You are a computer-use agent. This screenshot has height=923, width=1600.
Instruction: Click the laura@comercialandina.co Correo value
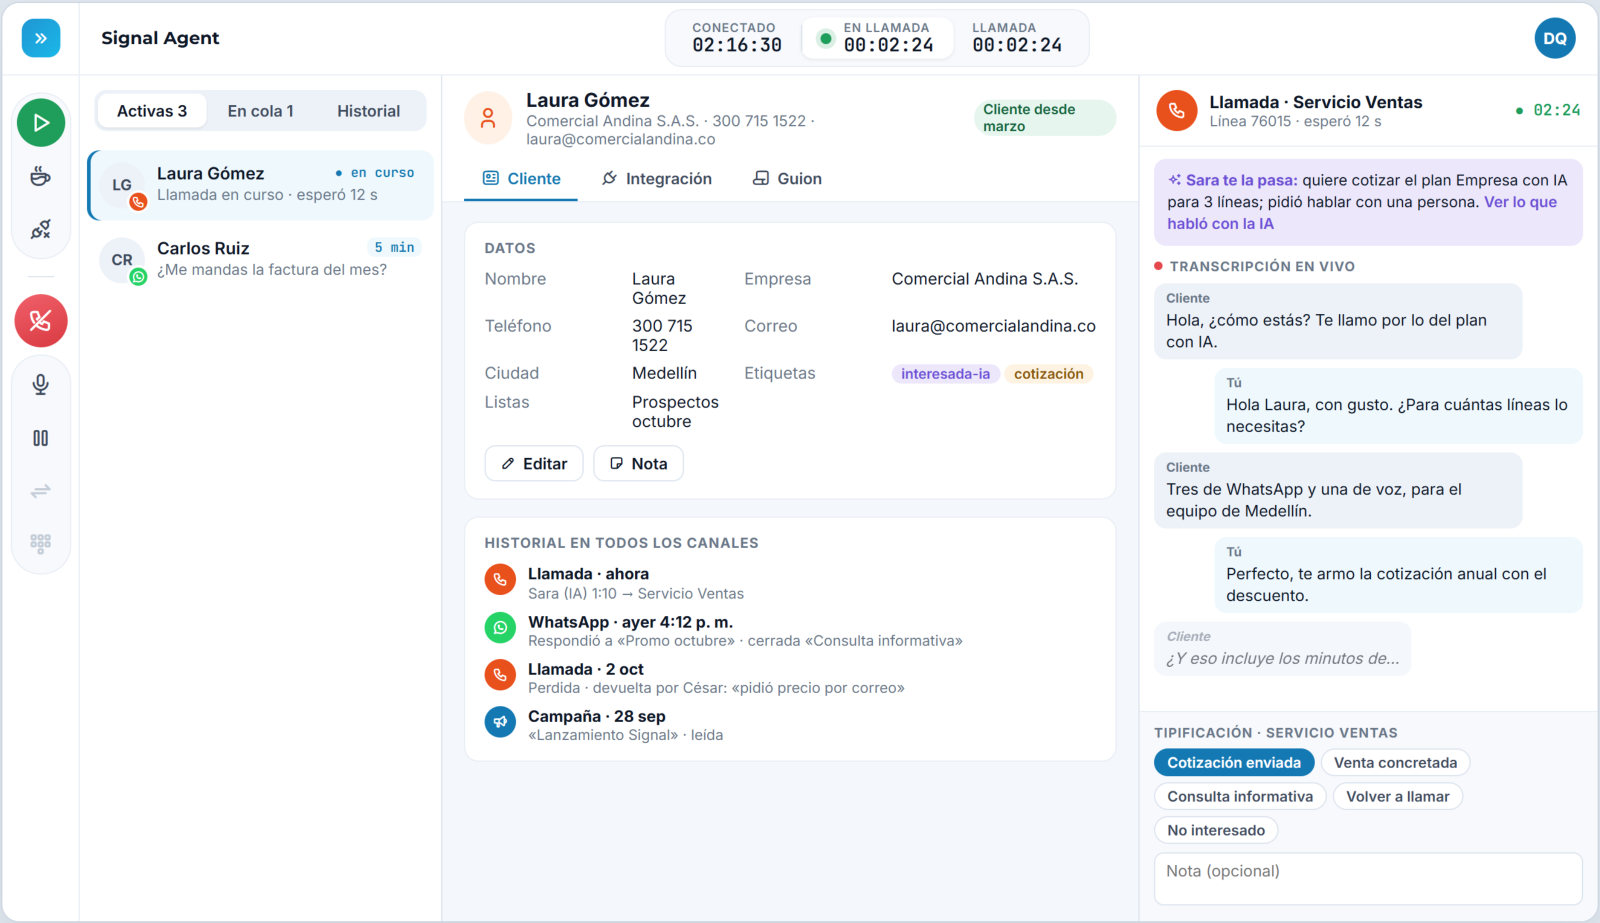point(993,326)
